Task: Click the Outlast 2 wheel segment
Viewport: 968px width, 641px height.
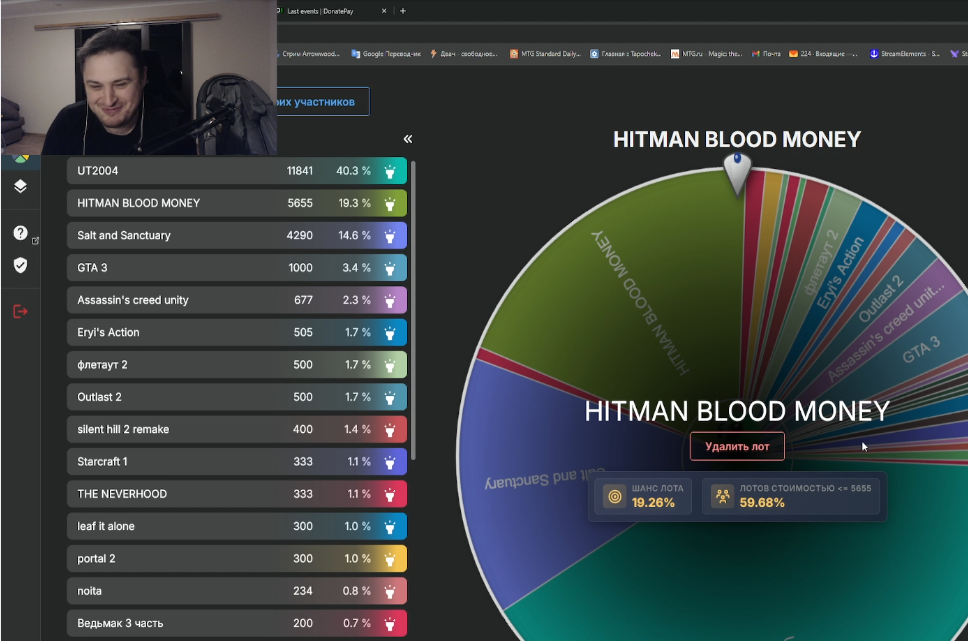Action: (x=880, y=298)
